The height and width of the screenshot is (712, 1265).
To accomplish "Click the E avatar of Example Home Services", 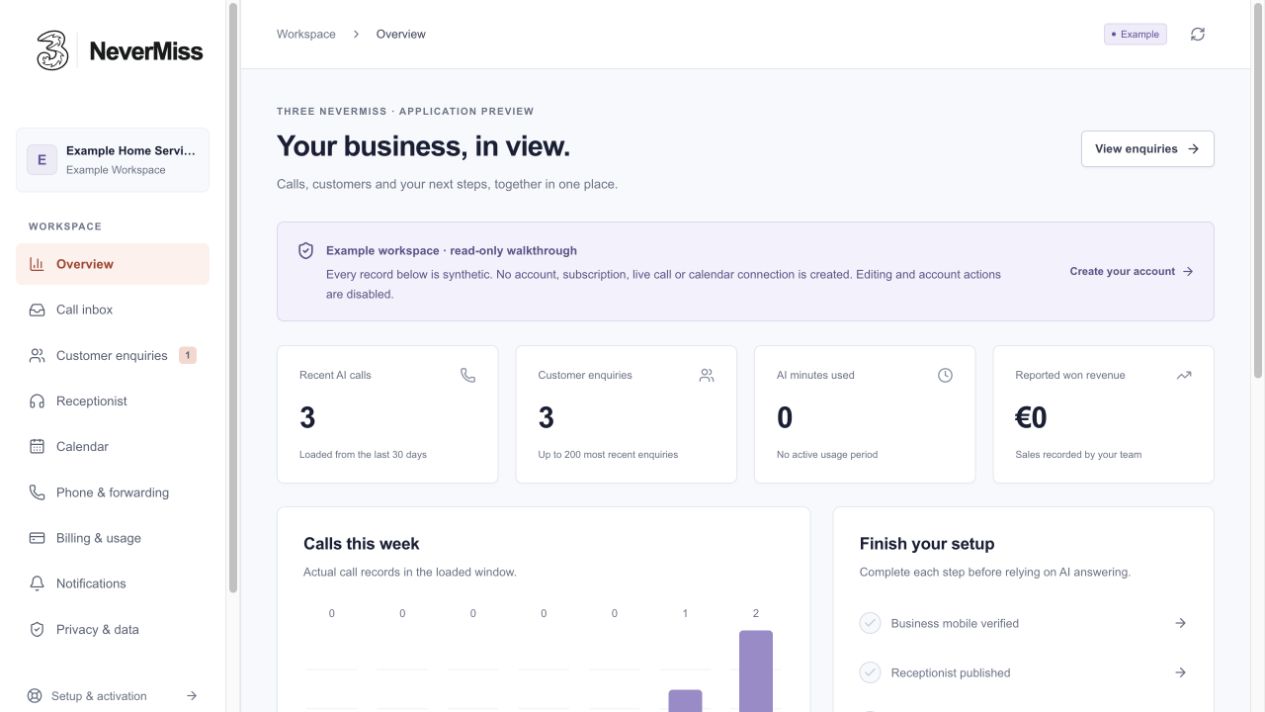I will pos(42,160).
